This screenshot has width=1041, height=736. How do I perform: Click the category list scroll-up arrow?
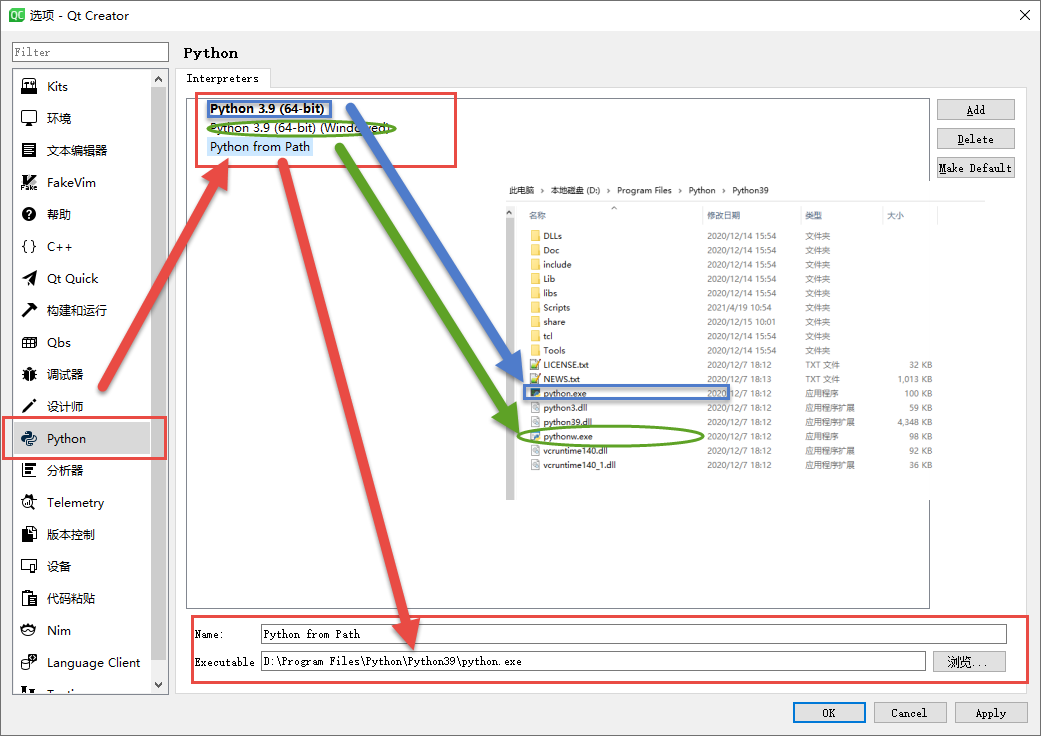[x=158, y=80]
